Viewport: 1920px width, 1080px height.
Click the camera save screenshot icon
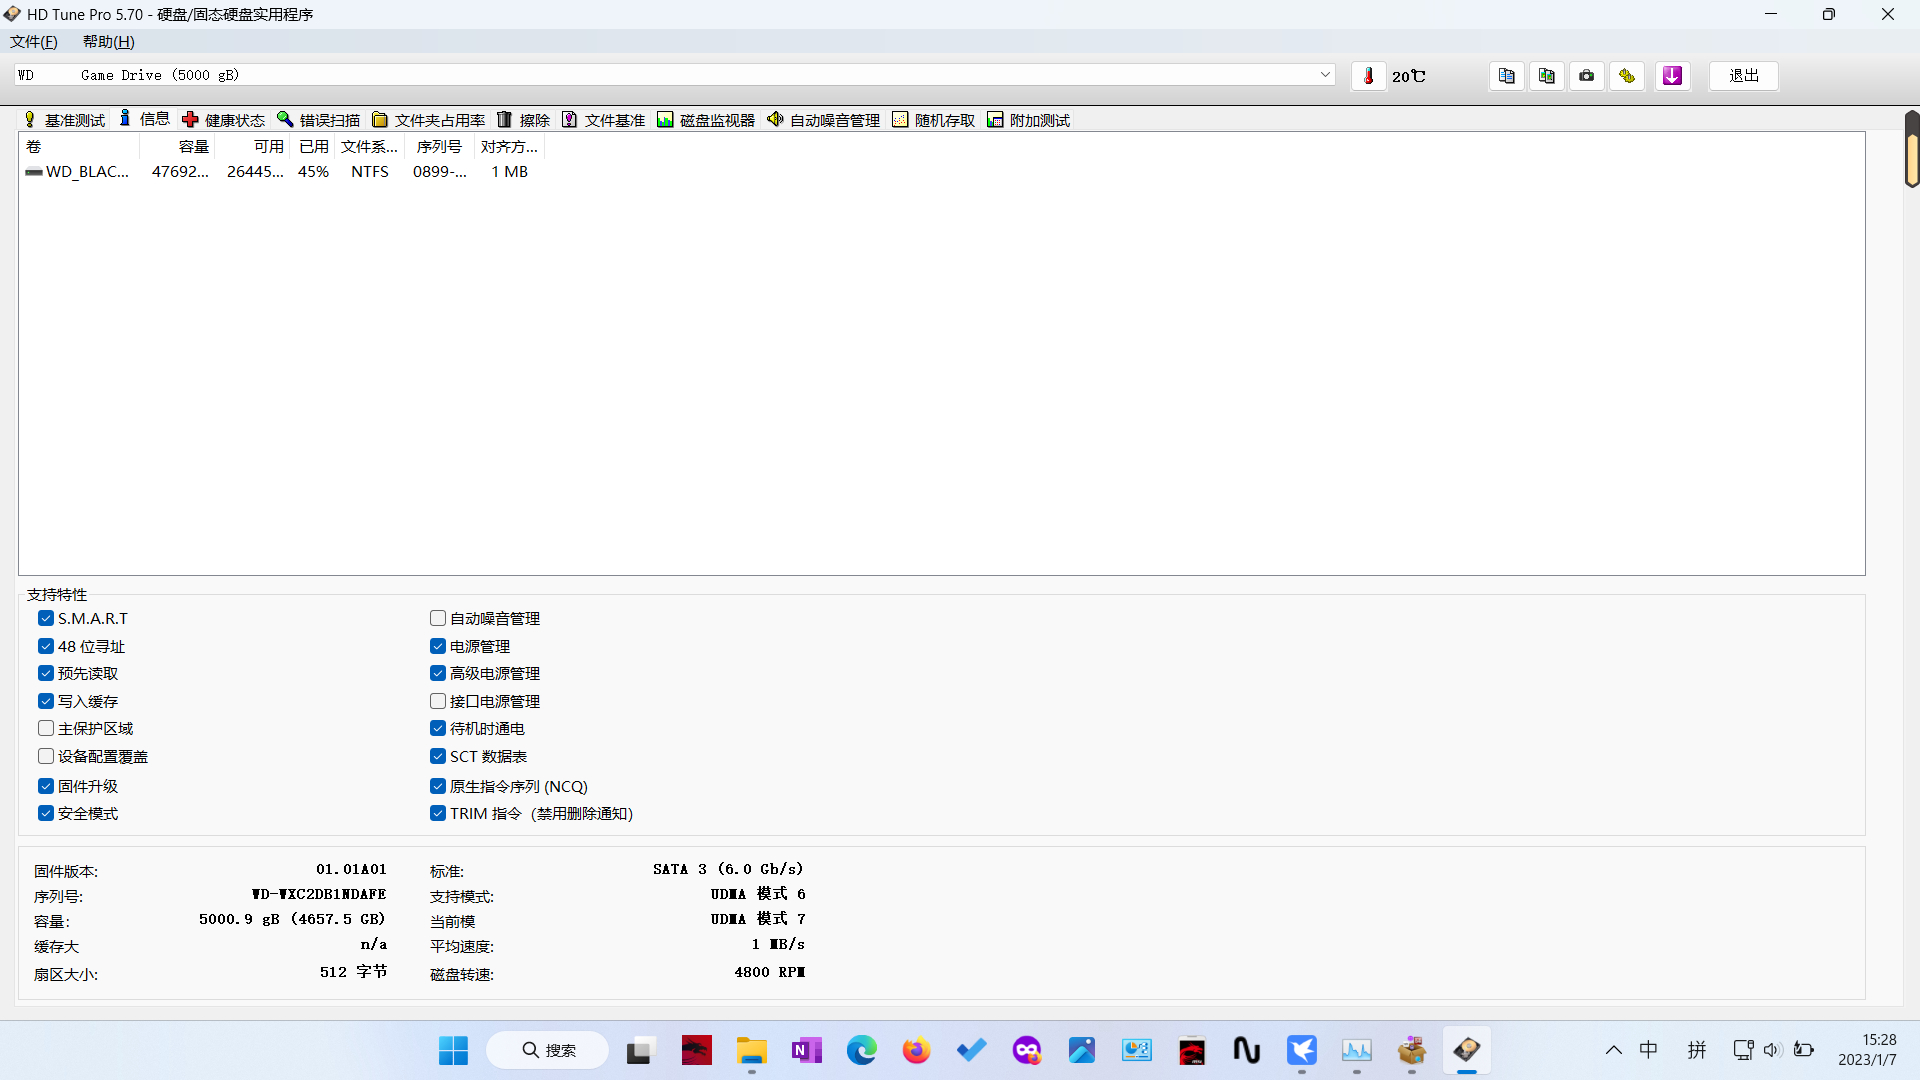(x=1586, y=76)
